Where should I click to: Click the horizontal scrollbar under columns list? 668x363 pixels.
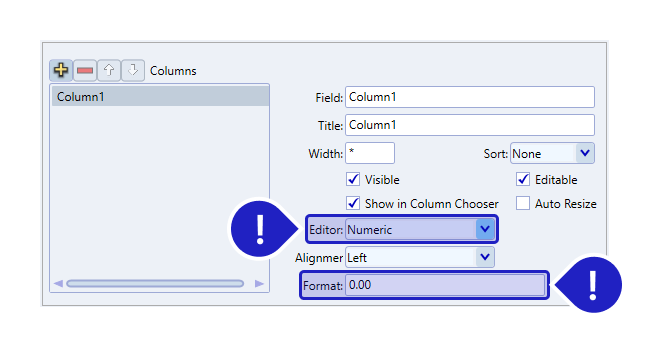coord(155,284)
